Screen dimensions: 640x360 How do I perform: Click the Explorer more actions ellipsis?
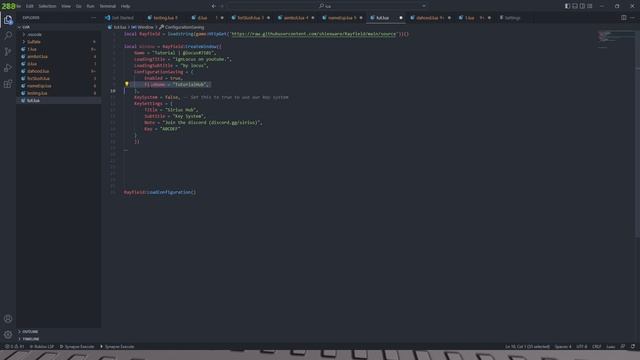click(93, 18)
